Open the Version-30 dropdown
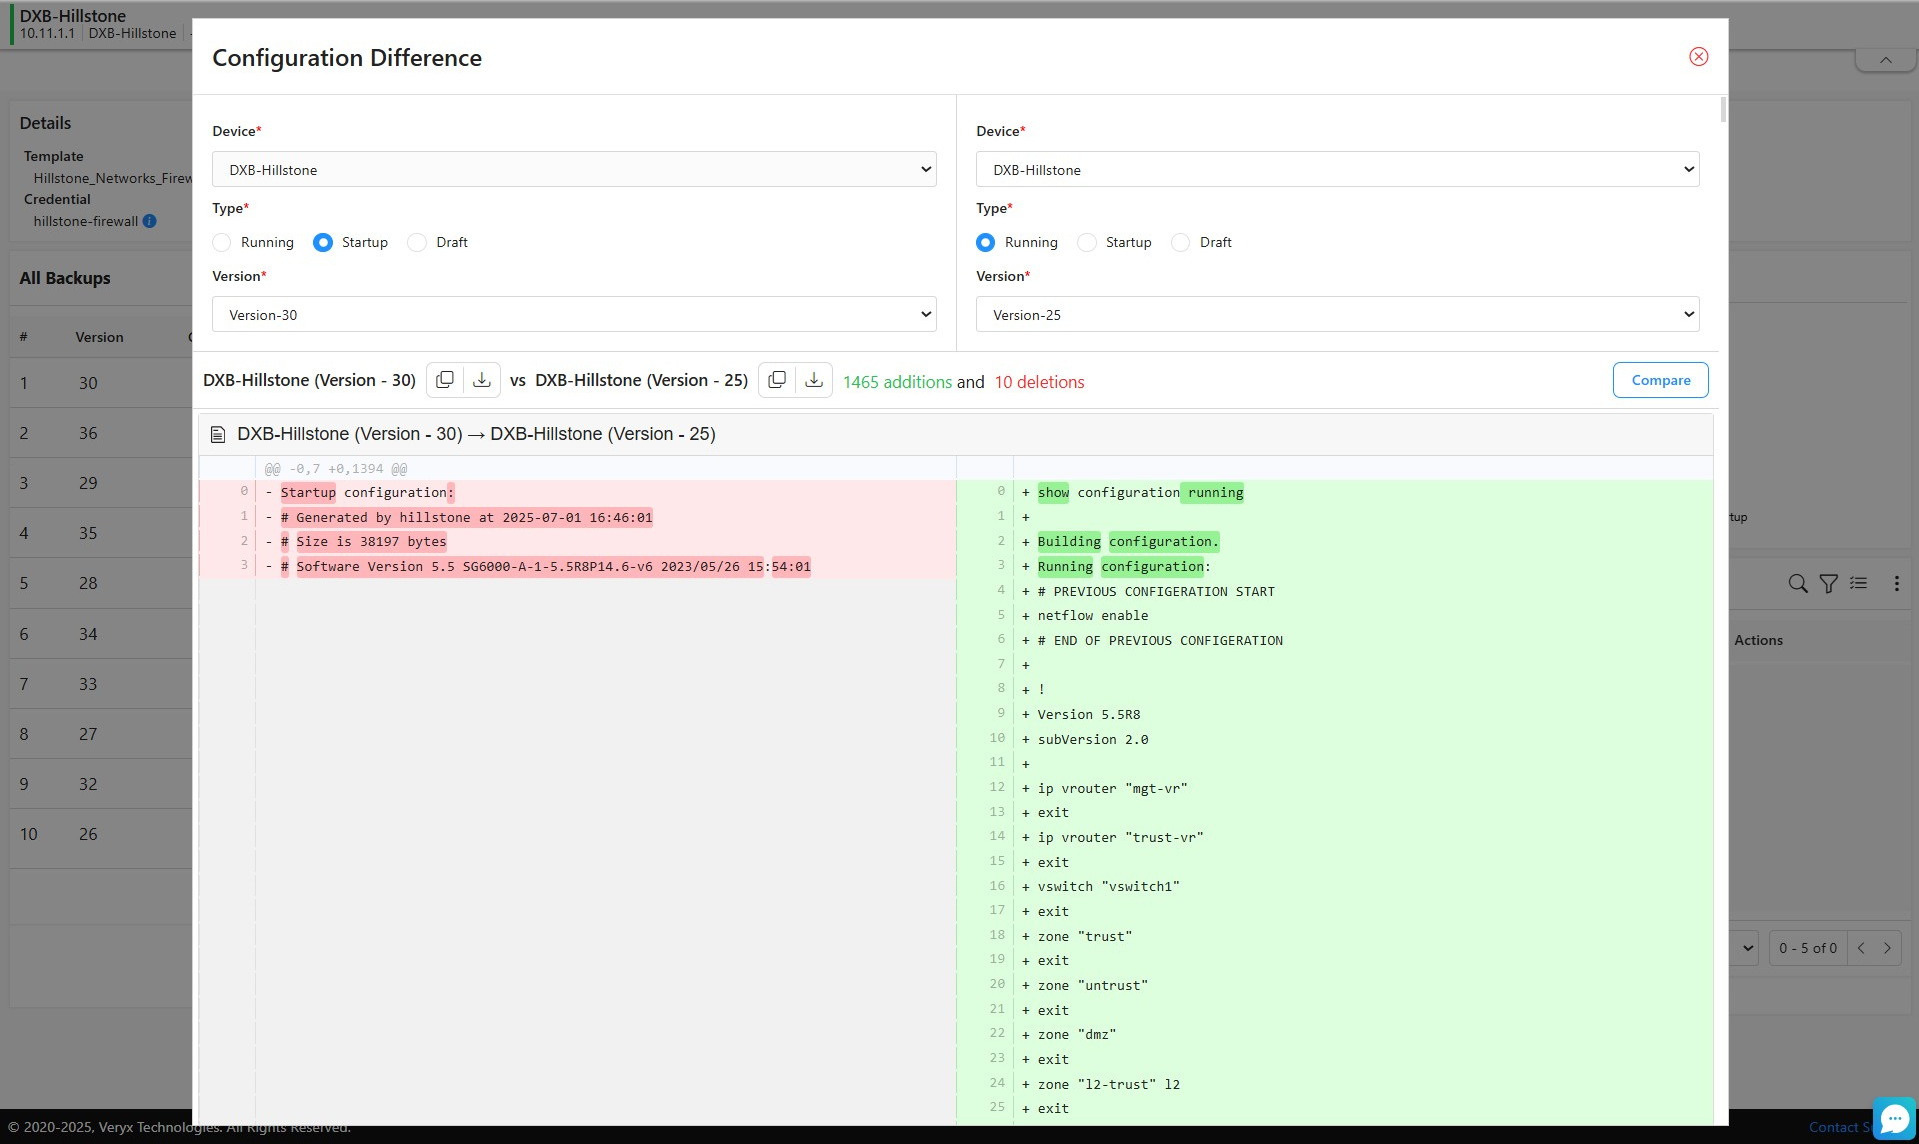The width and height of the screenshot is (1919, 1144). click(x=574, y=315)
